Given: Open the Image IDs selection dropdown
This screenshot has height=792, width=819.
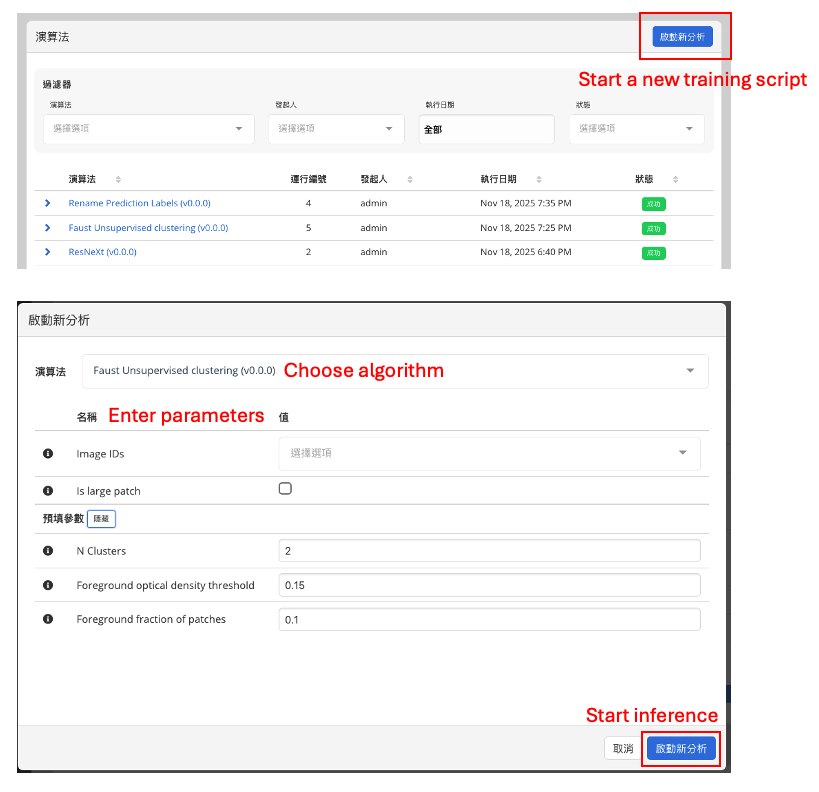Looking at the screenshot, I should pyautogui.click(x=488, y=453).
